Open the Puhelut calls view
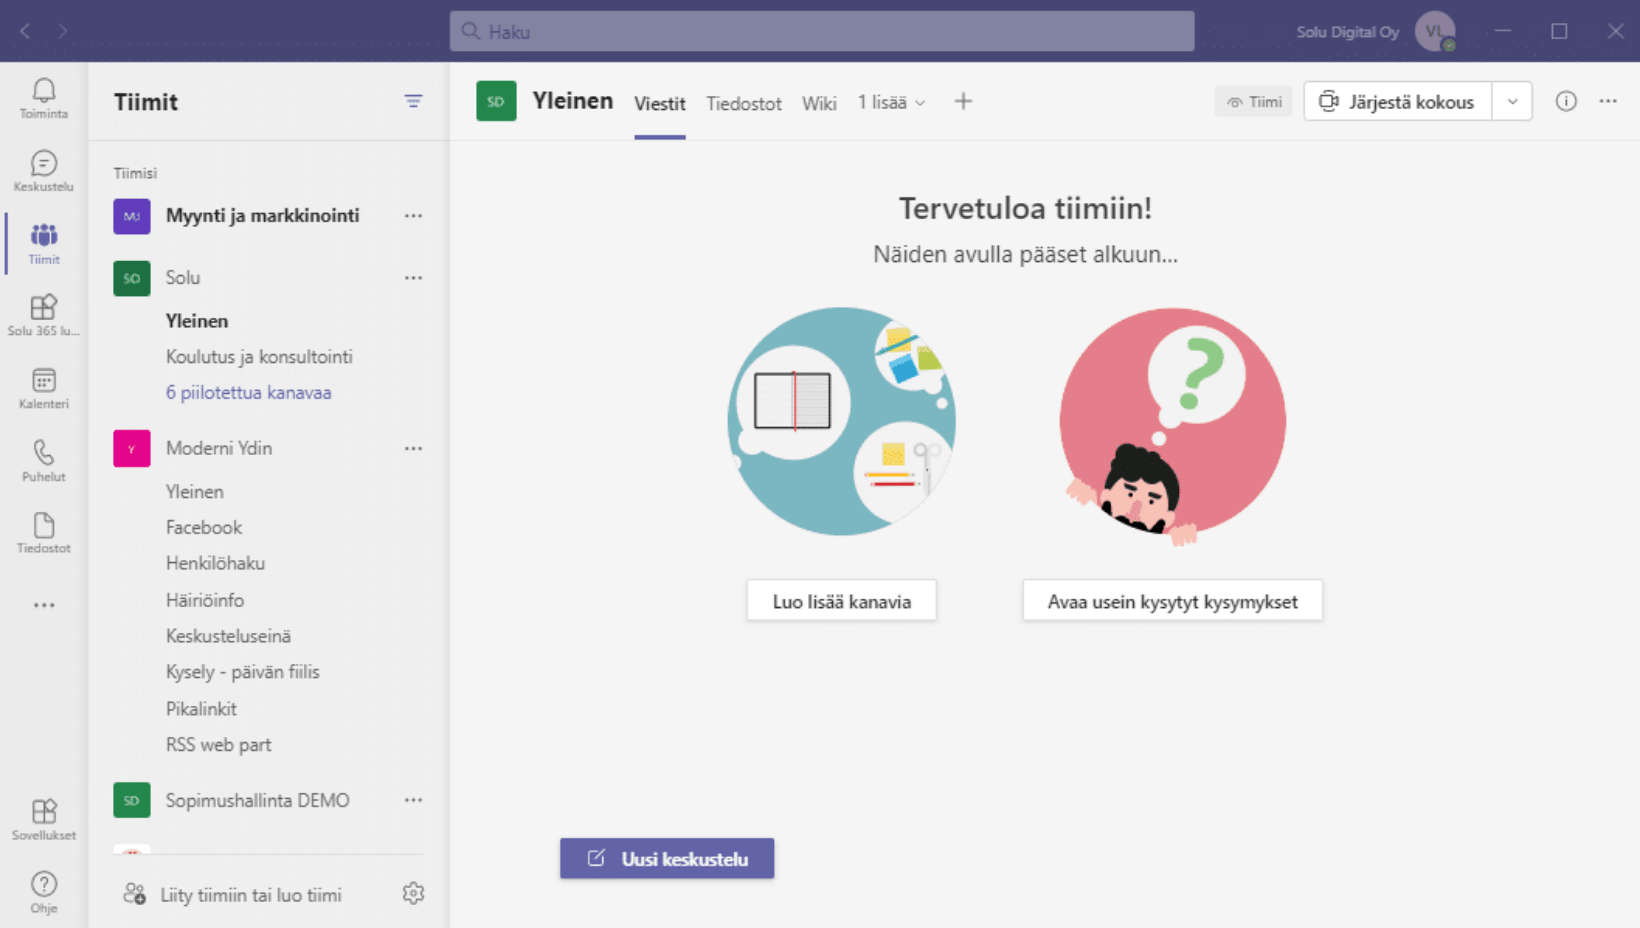This screenshot has width=1640, height=928. [44, 460]
